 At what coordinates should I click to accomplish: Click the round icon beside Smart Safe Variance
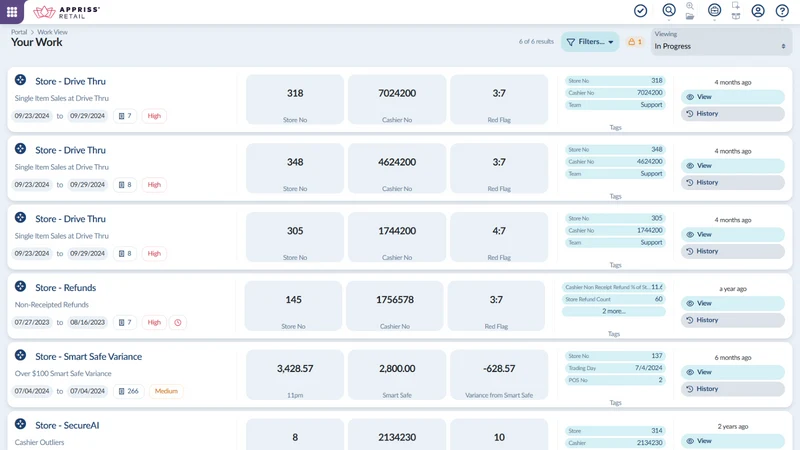pyautogui.click(x=20, y=355)
